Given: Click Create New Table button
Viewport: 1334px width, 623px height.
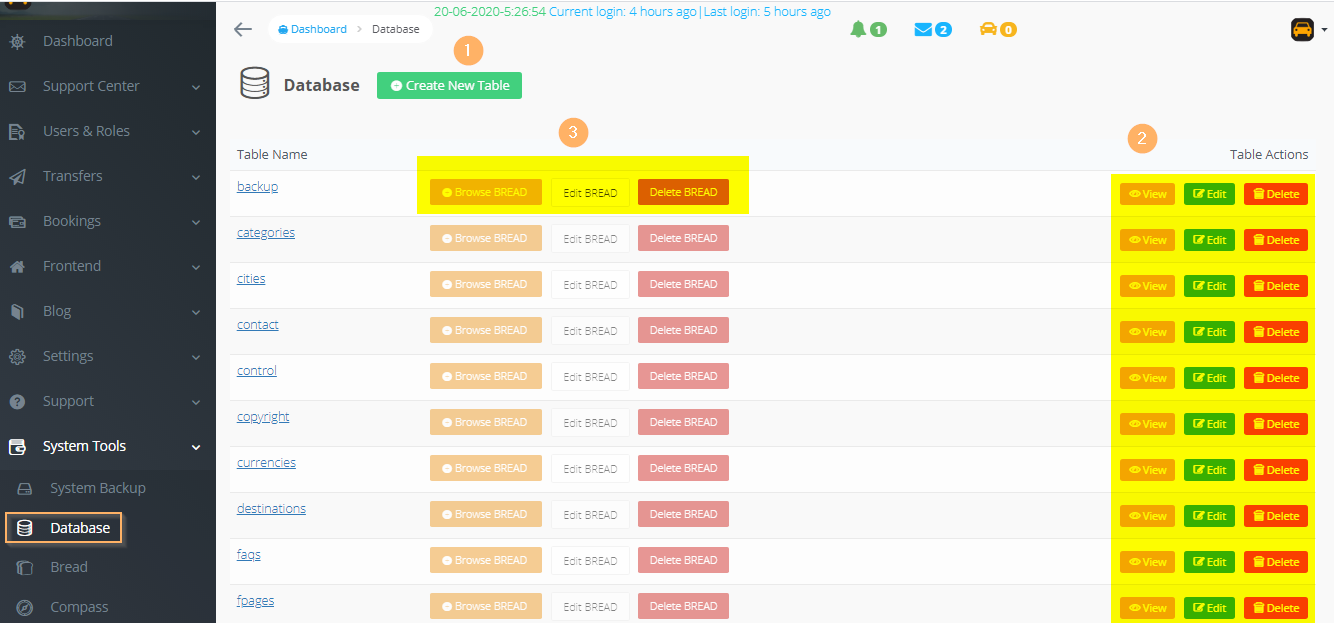Looking at the screenshot, I should point(449,86).
